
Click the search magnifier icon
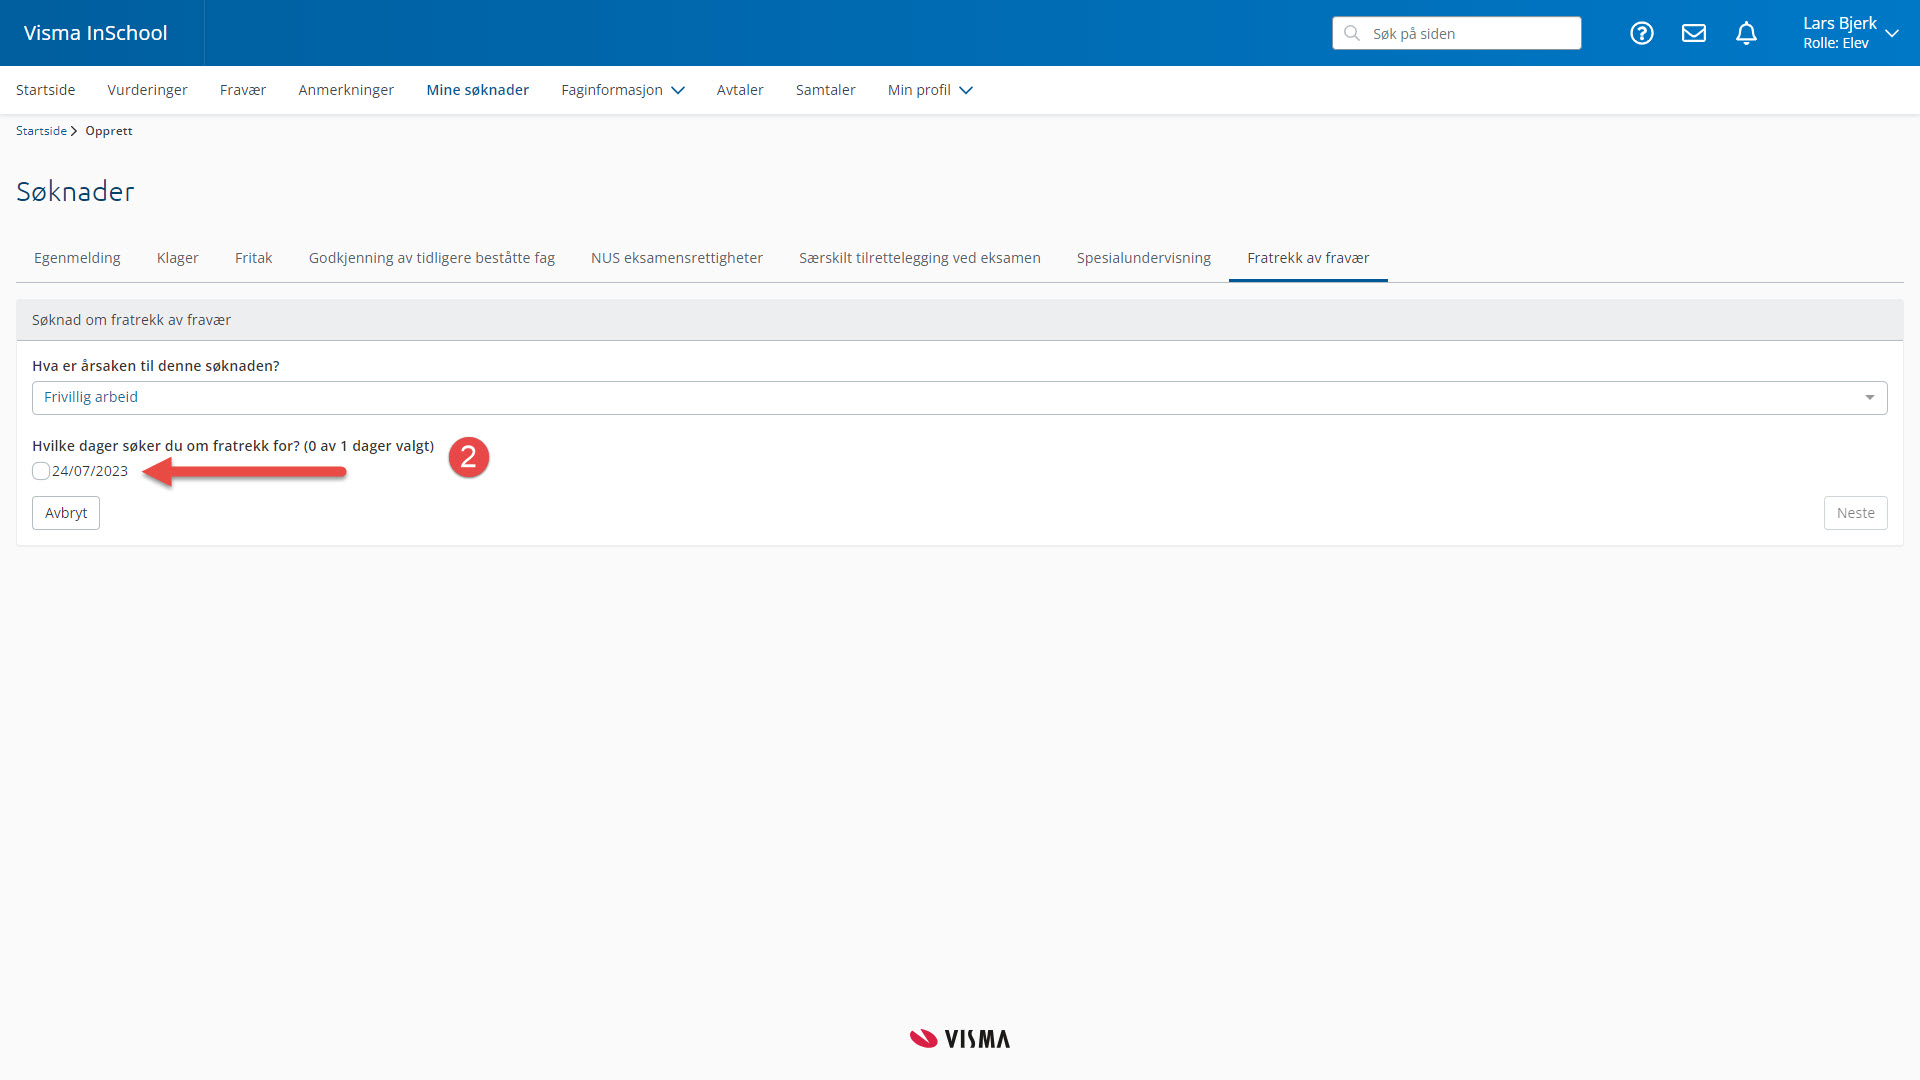[1352, 33]
